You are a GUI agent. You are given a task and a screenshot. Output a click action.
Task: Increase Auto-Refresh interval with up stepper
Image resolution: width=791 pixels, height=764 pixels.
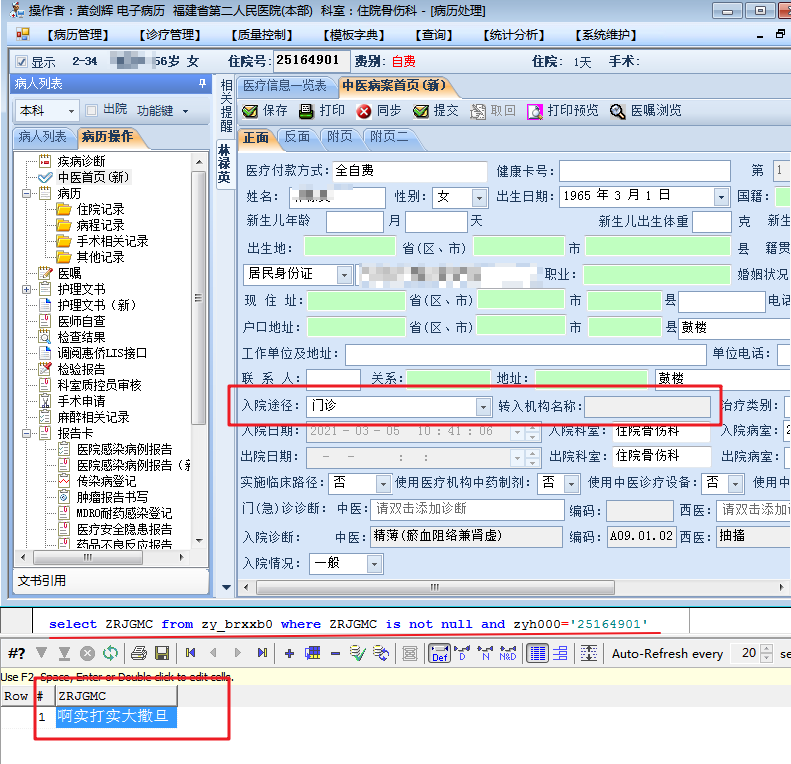click(x=766, y=649)
